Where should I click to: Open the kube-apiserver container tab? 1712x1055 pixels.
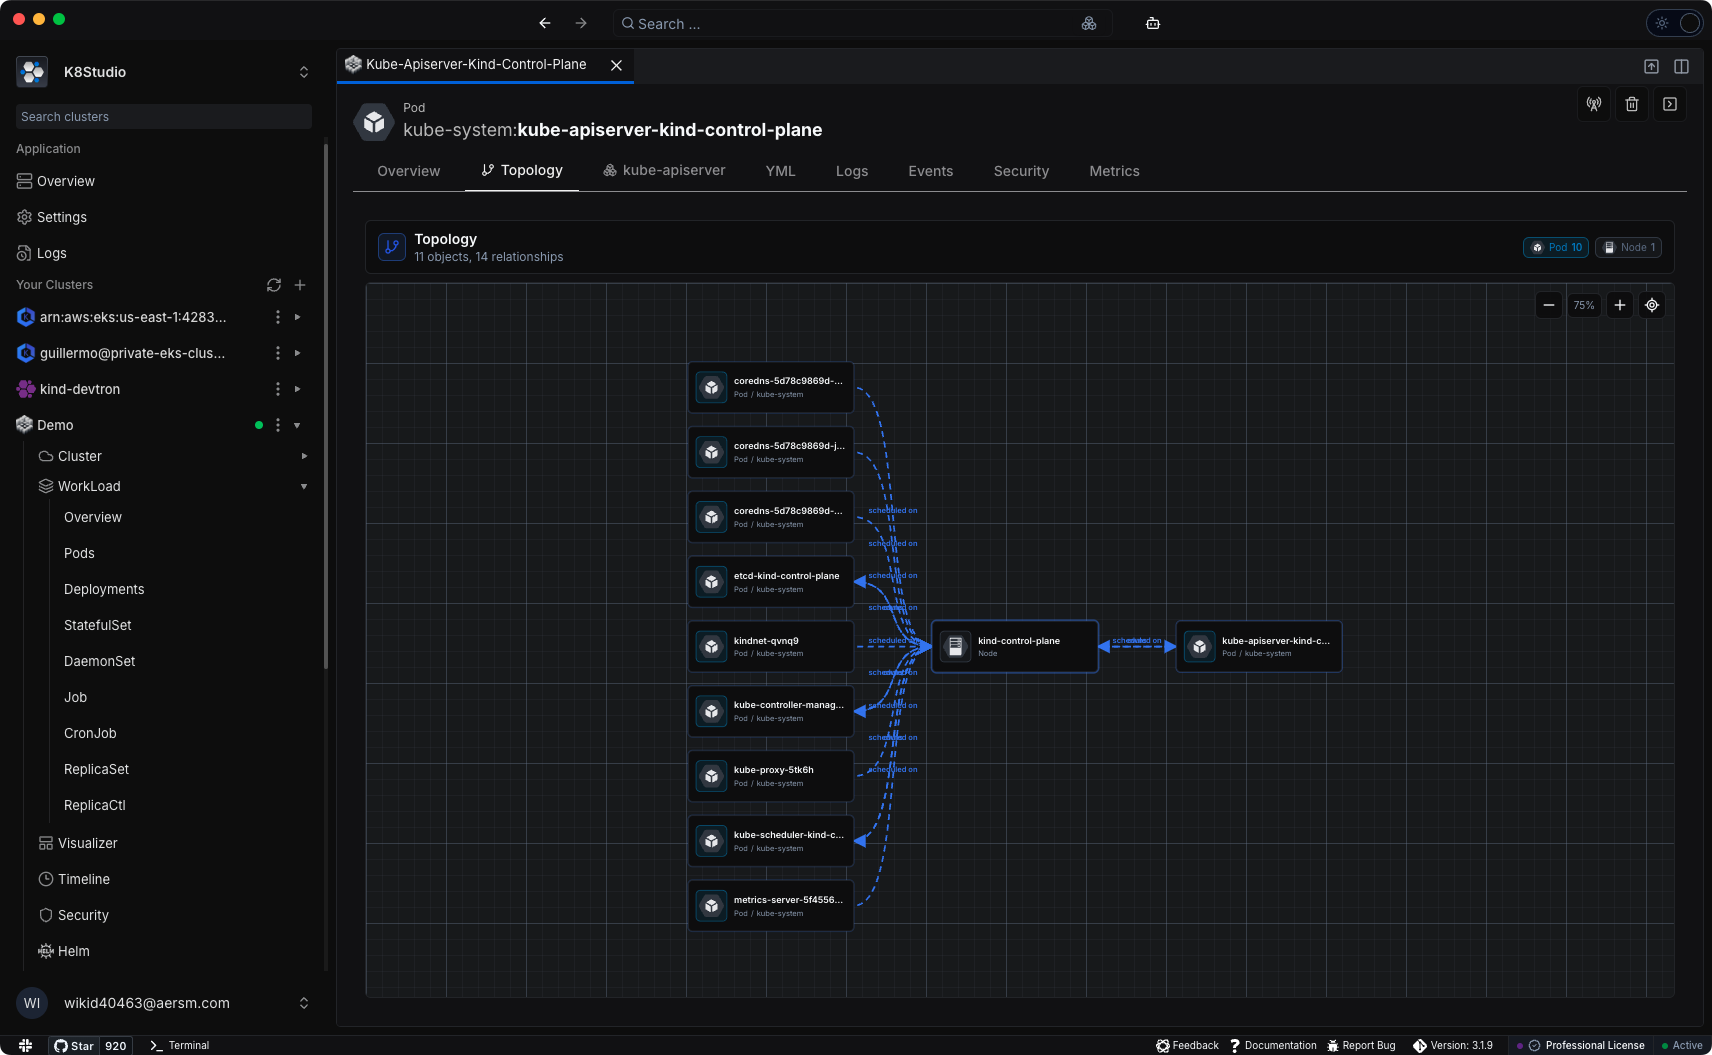tap(664, 171)
